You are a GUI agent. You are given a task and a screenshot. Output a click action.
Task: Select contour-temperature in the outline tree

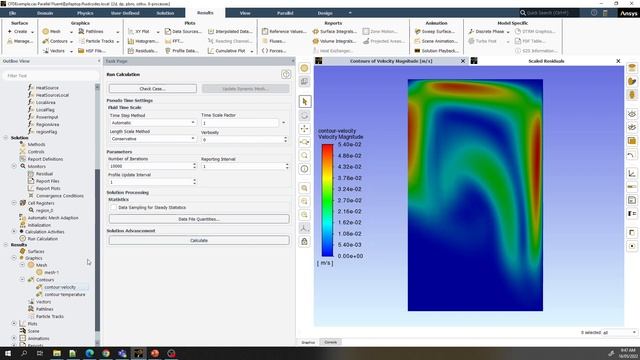click(64, 294)
